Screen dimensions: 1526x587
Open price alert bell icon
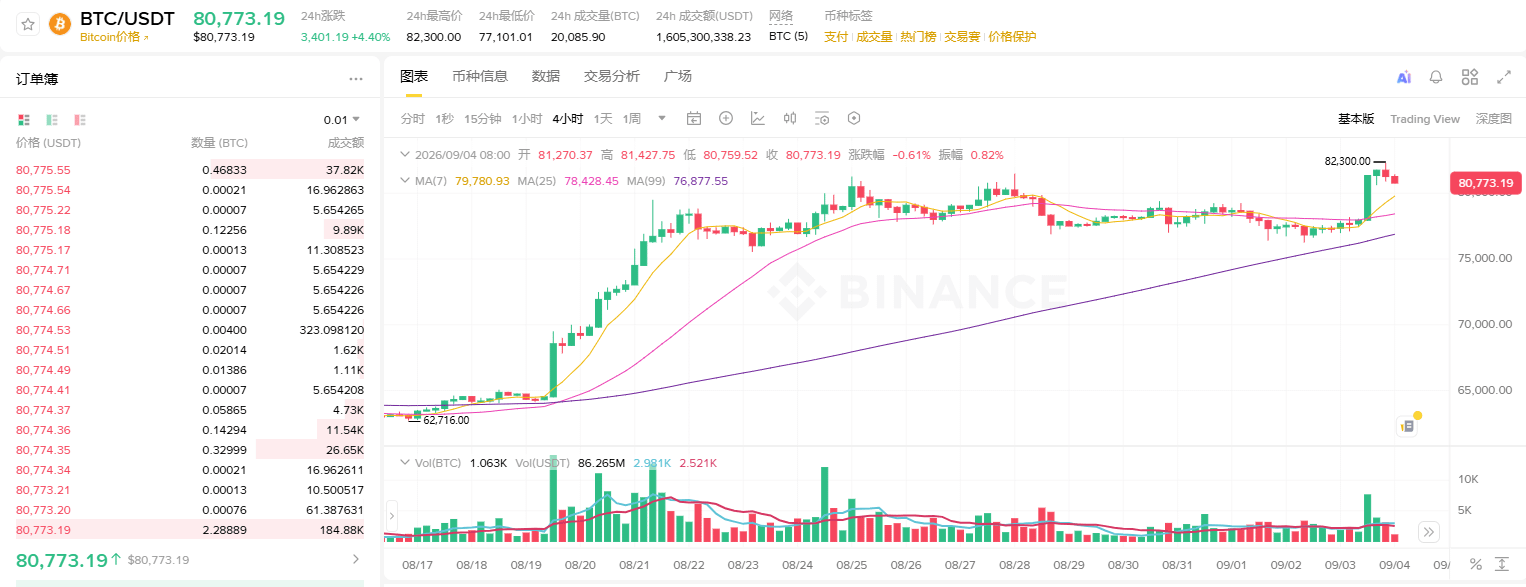coord(1436,77)
